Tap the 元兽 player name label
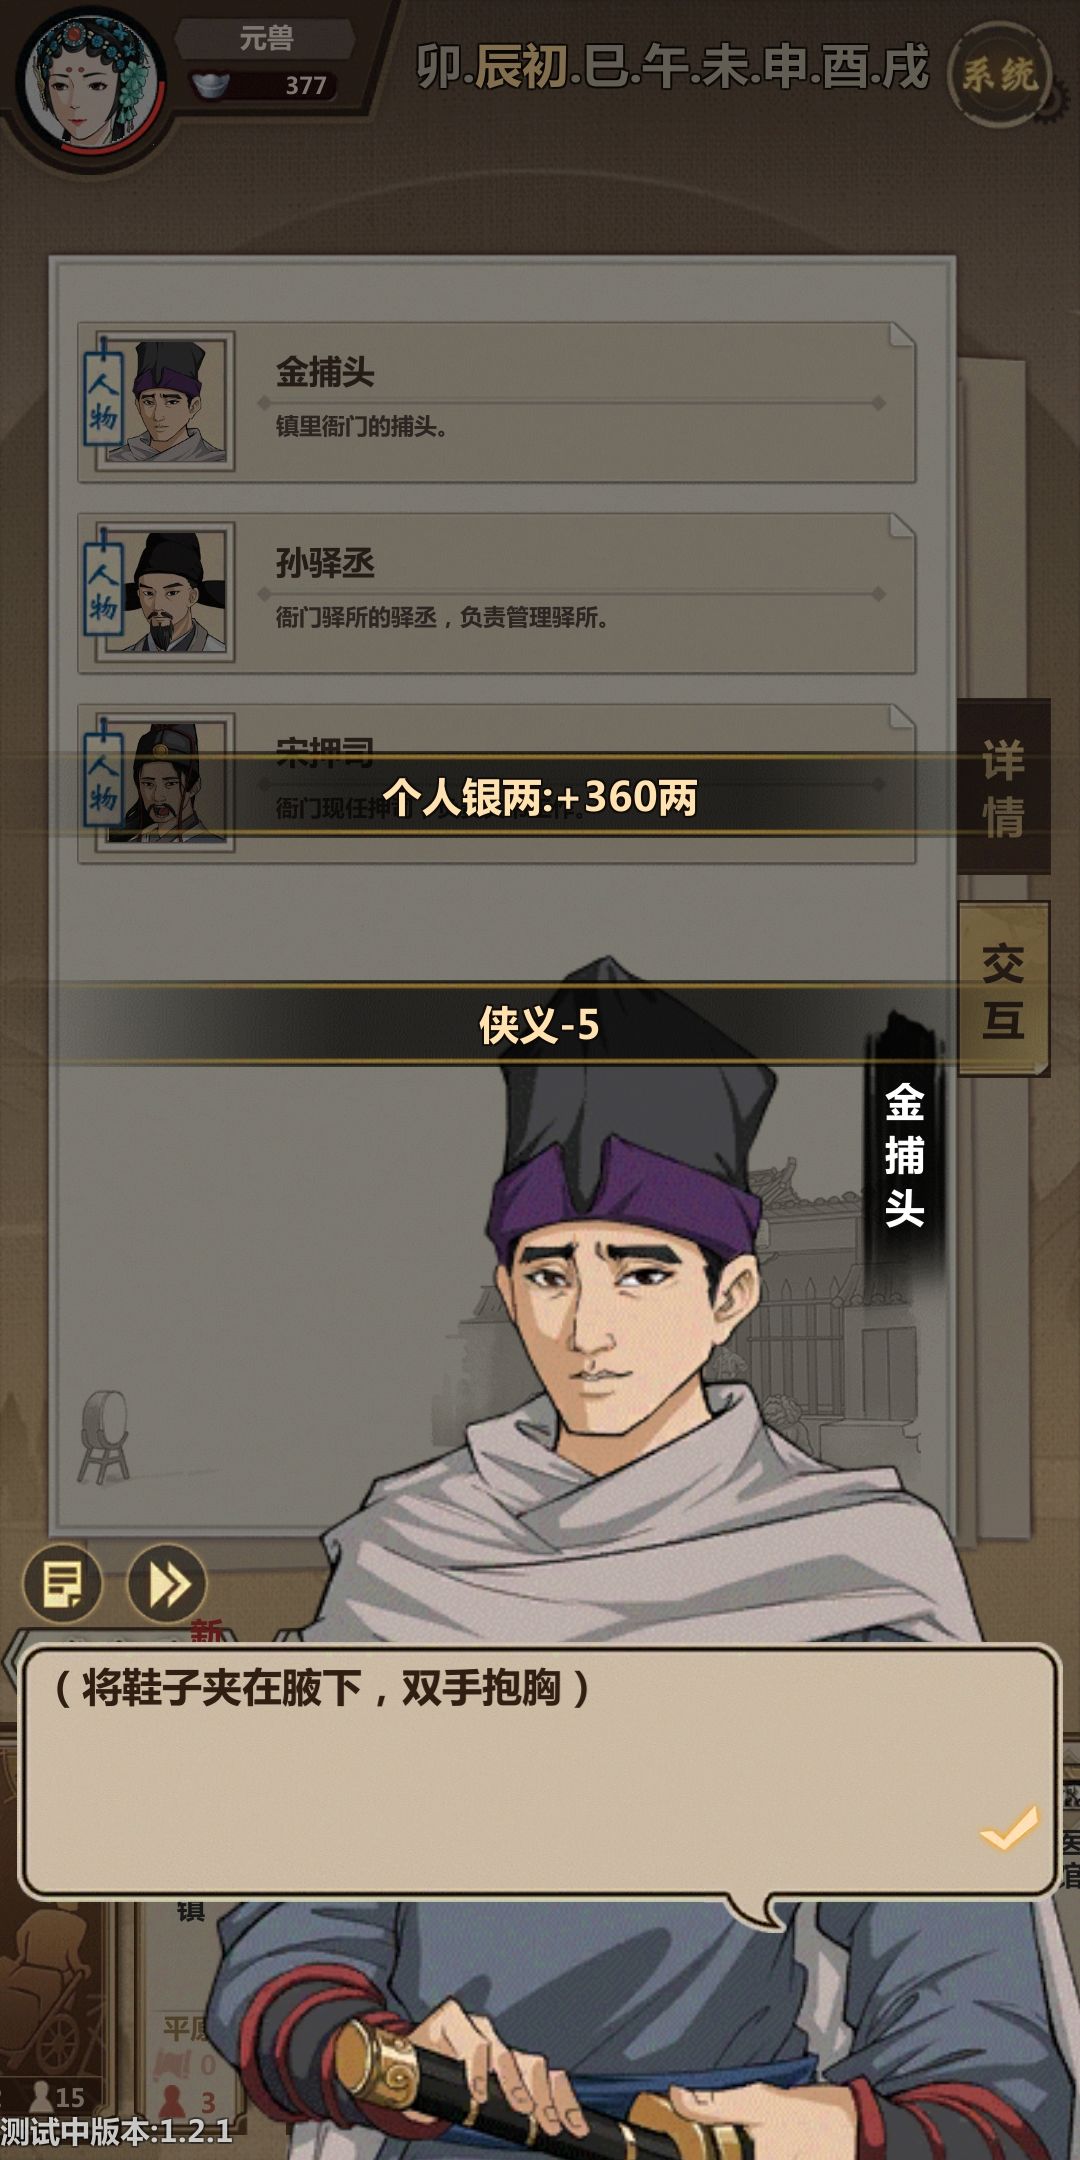 click(x=266, y=38)
